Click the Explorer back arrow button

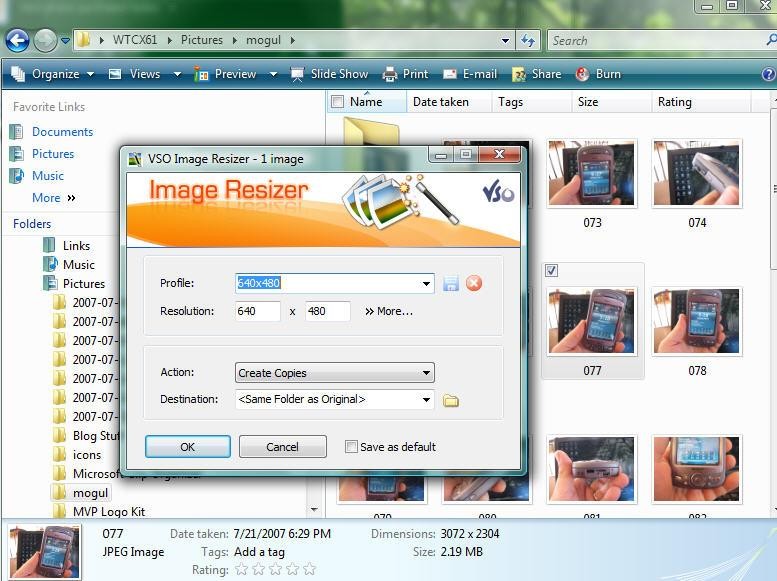(x=18, y=41)
